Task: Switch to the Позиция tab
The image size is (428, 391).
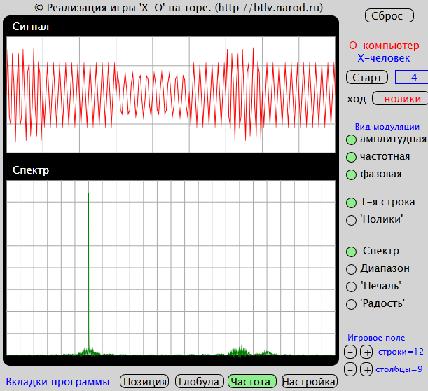Action: [144, 381]
